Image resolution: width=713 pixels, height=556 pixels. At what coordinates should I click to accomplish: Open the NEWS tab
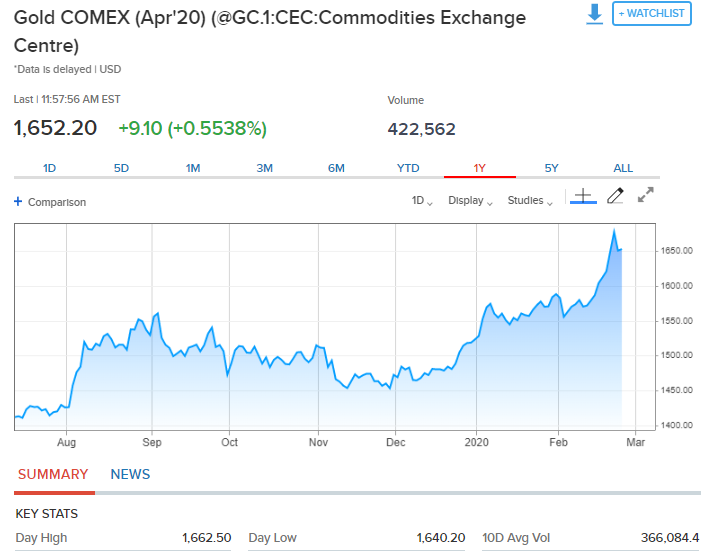(130, 475)
